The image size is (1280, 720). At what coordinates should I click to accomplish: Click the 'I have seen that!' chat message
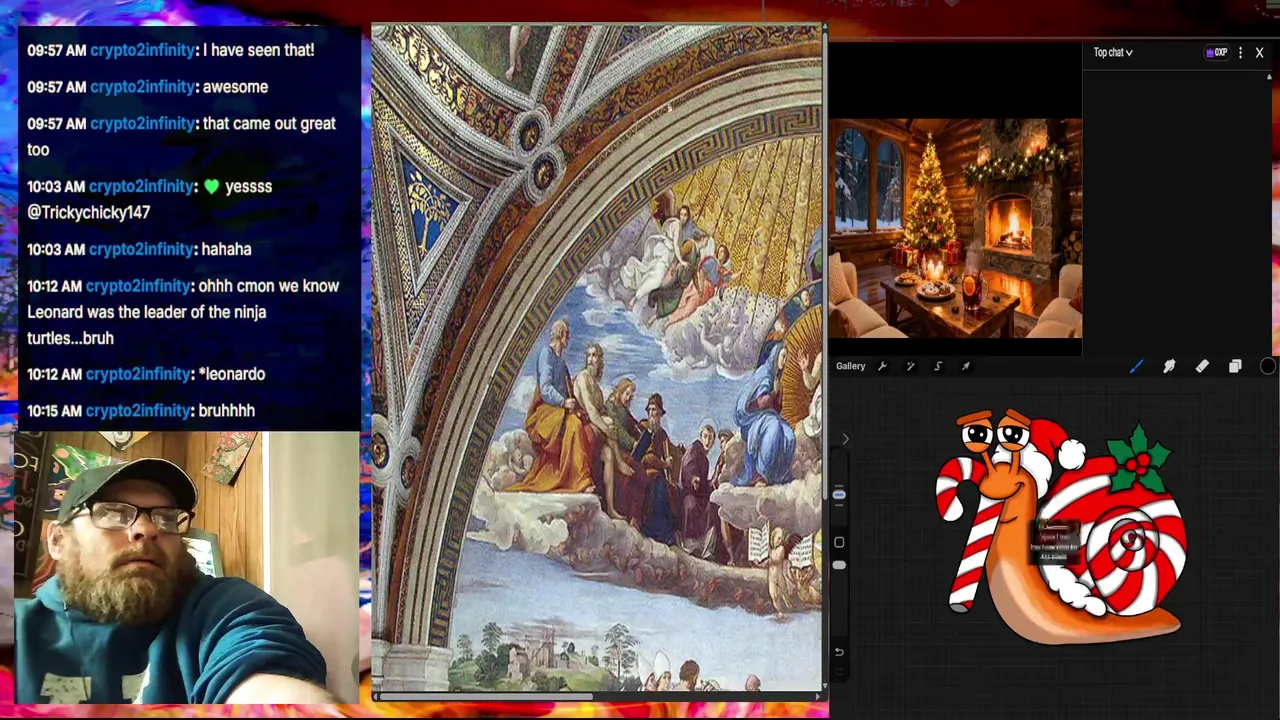[259, 50]
